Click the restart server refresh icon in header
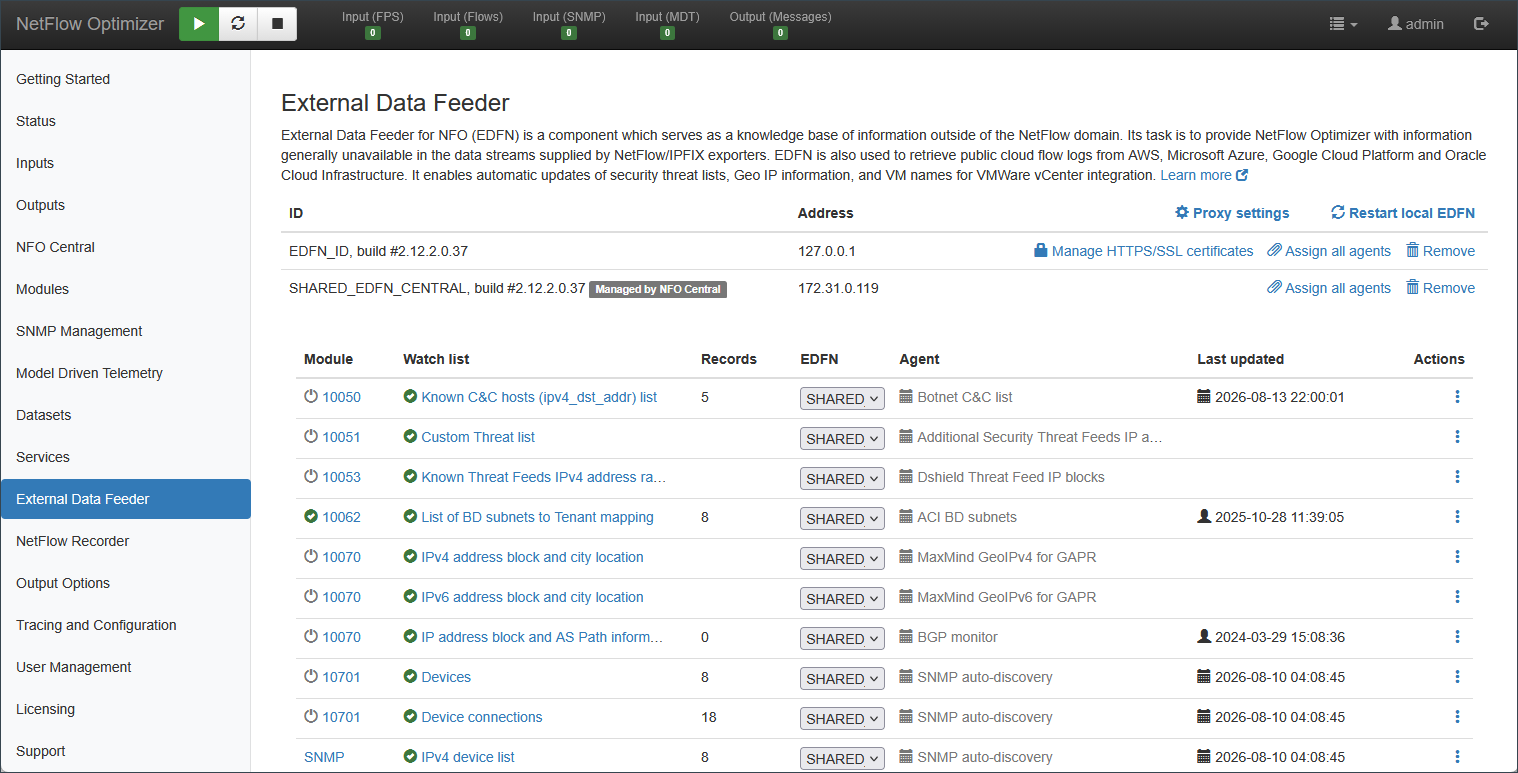This screenshot has width=1518, height=773. [x=238, y=24]
